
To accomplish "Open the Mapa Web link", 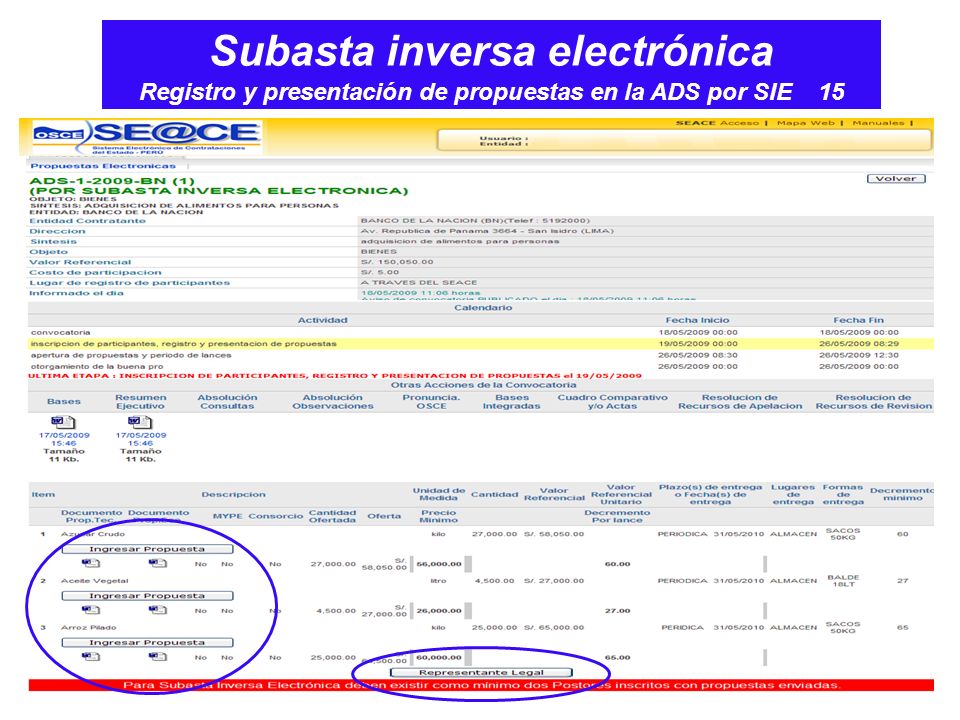I will tap(806, 123).
